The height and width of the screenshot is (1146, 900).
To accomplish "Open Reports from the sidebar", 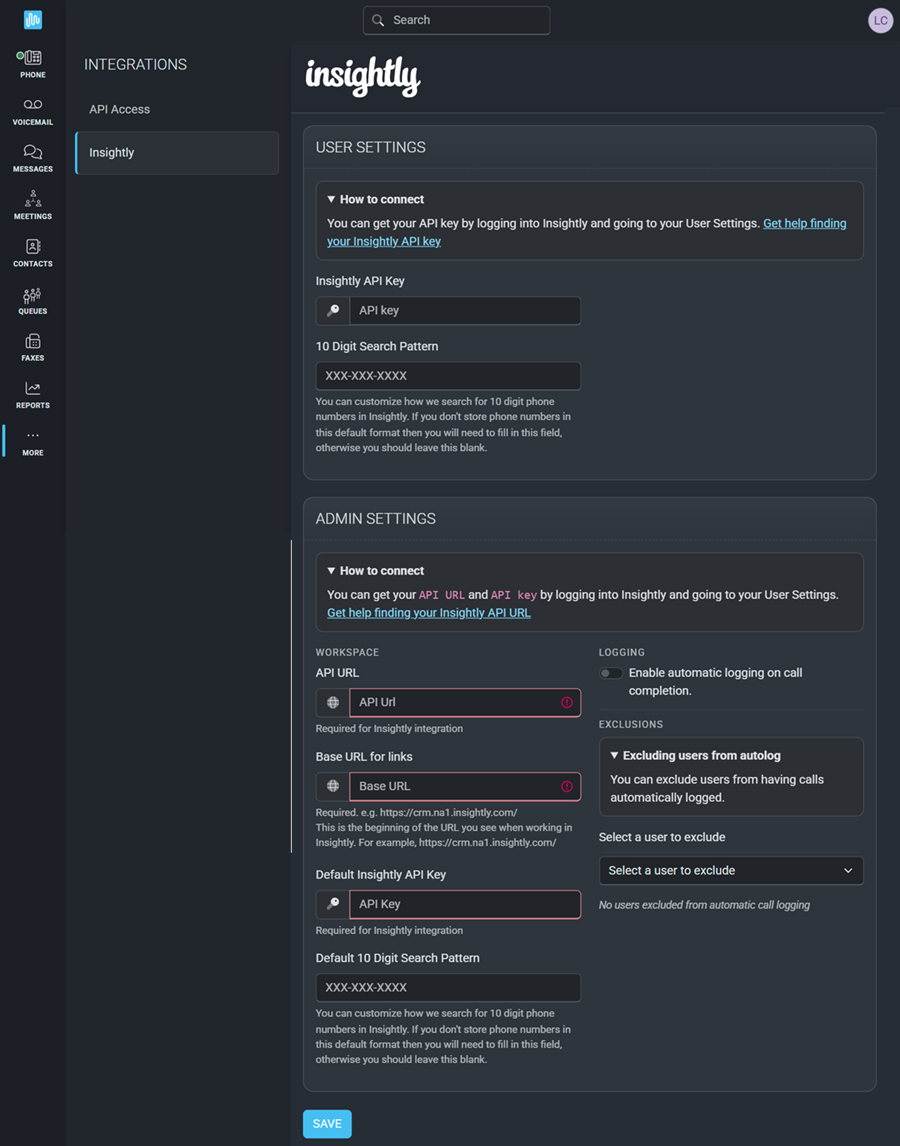I will 32,394.
